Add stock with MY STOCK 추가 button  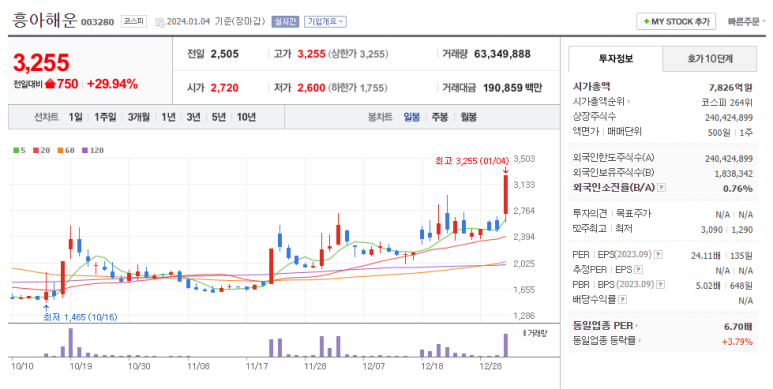tap(676, 22)
